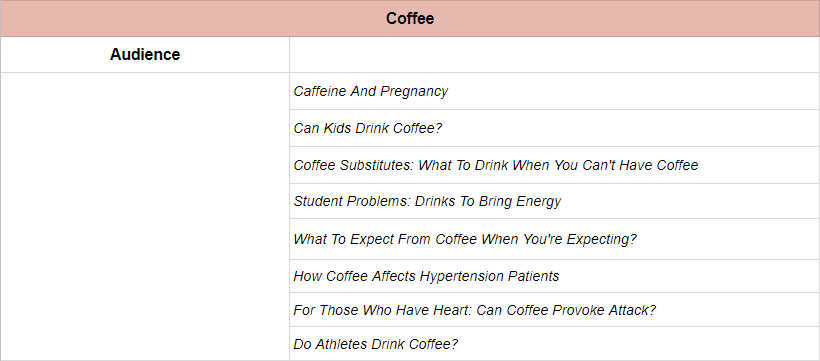820x361 pixels.
Task: Place cursor on the word Energy
Action: click(538, 201)
